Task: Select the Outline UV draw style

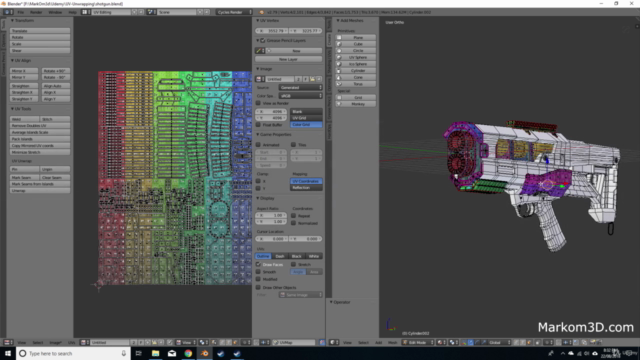Action: pyautogui.click(x=263, y=256)
